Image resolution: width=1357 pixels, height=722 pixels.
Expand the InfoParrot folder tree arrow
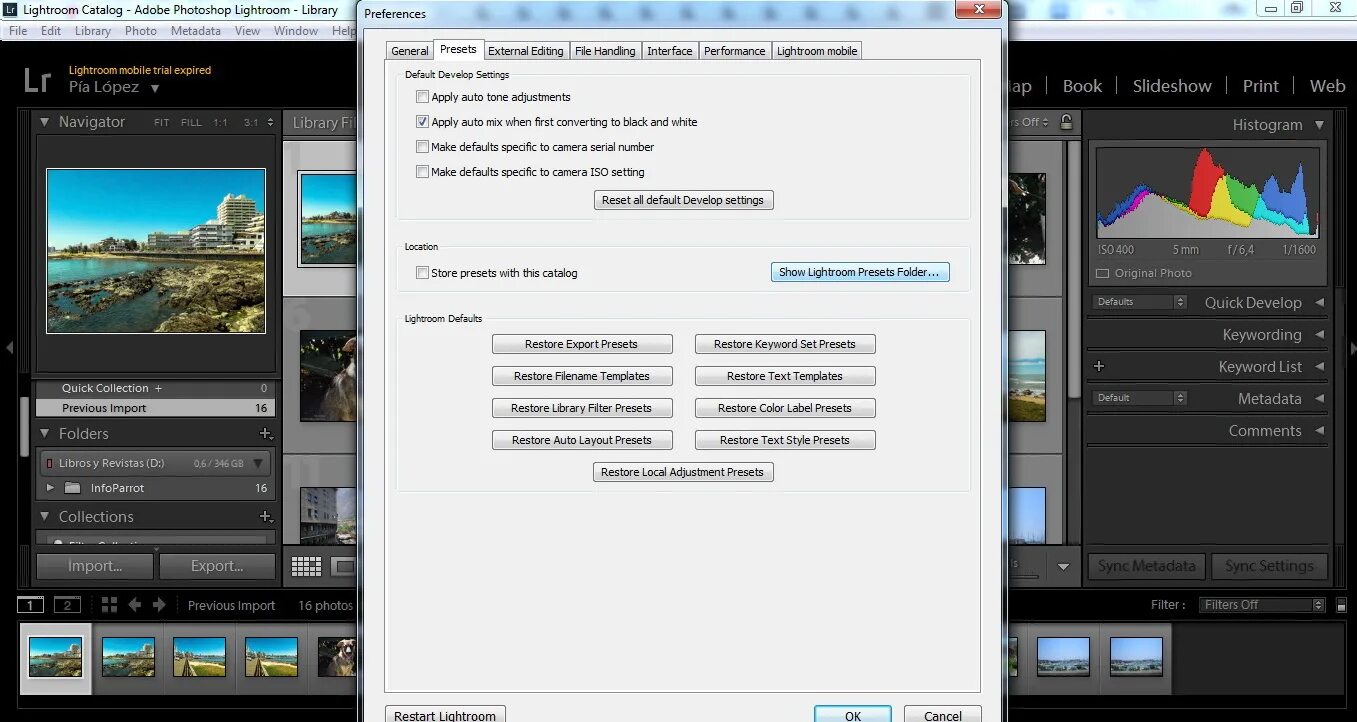click(x=51, y=488)
